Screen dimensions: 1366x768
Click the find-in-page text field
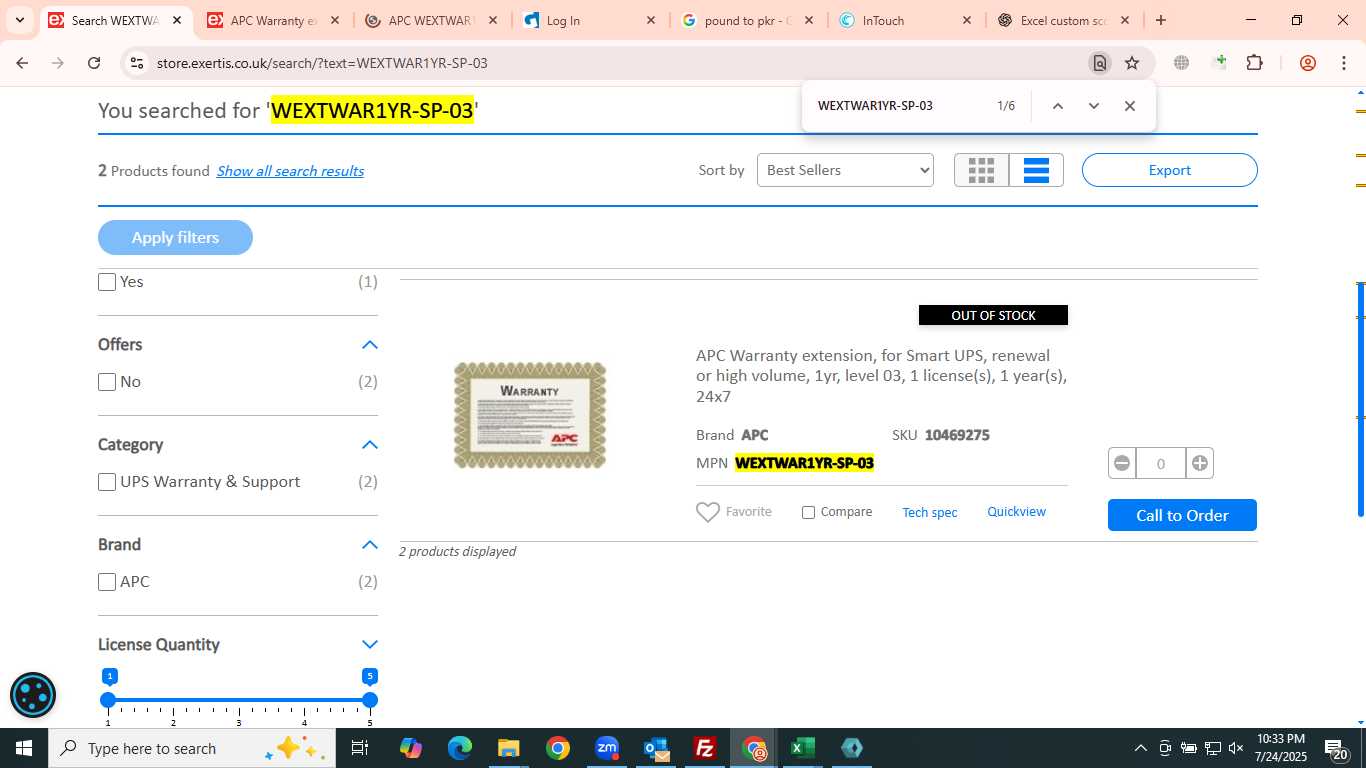[x=900, y=106]
